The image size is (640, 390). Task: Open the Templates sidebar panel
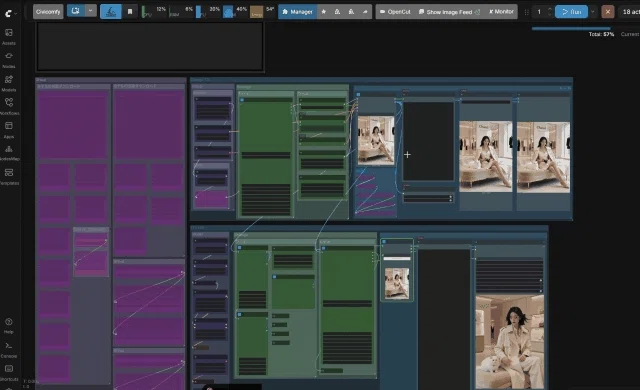(x=9, y=176)
